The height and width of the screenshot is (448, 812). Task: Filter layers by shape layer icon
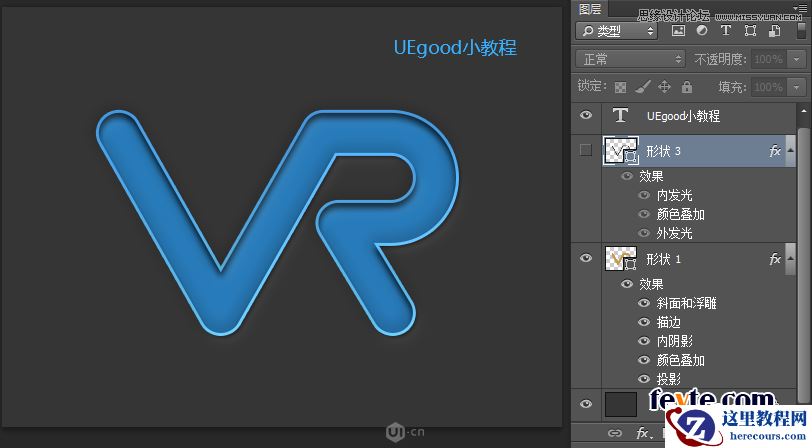click(x=750, y=31)
